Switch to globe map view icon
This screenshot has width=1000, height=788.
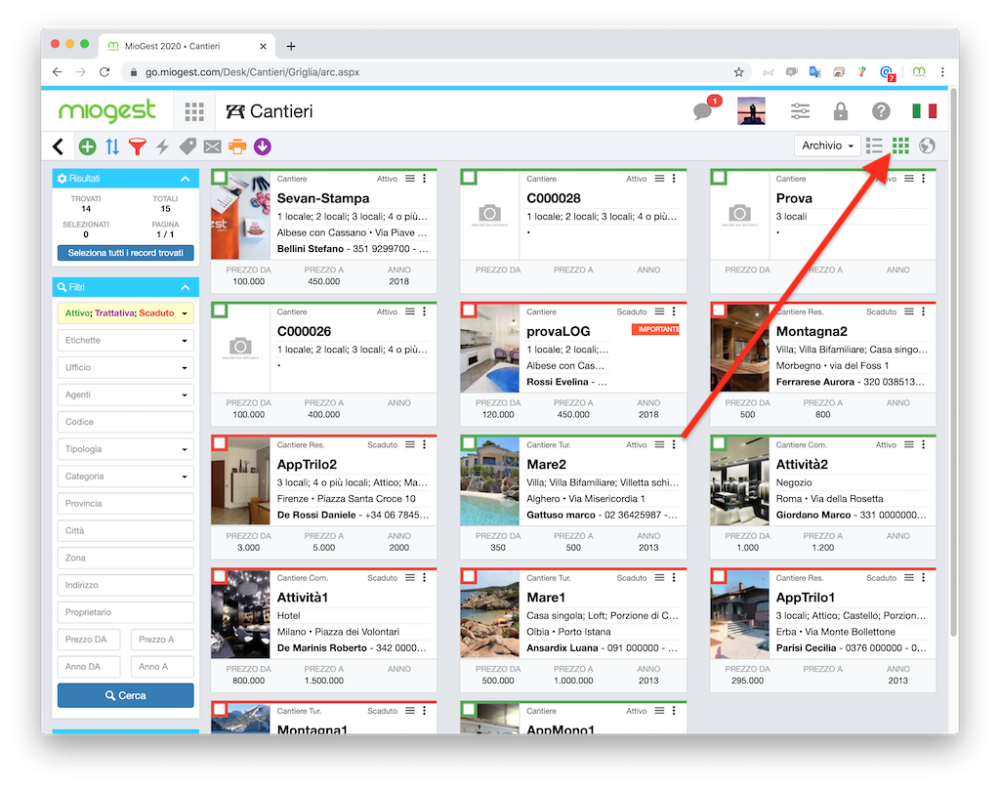[927, 146]
